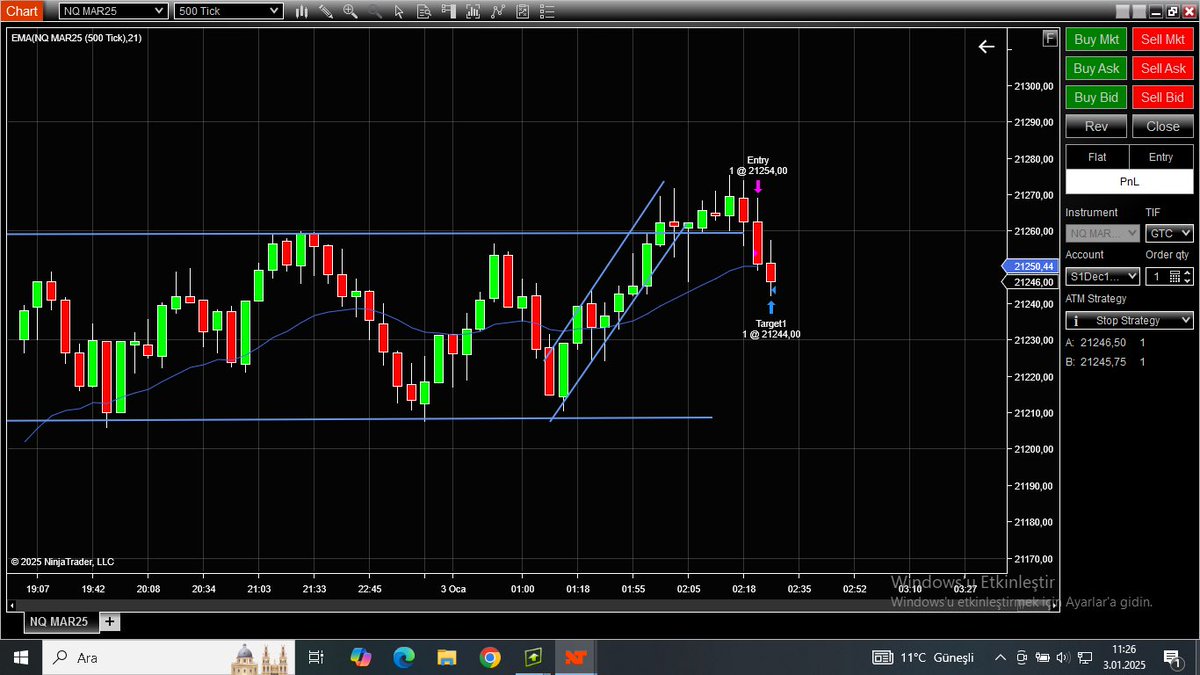Click the 21250,44 current price marker
The height and width of the screenshot is (675, 1200).
point(1032,267)
